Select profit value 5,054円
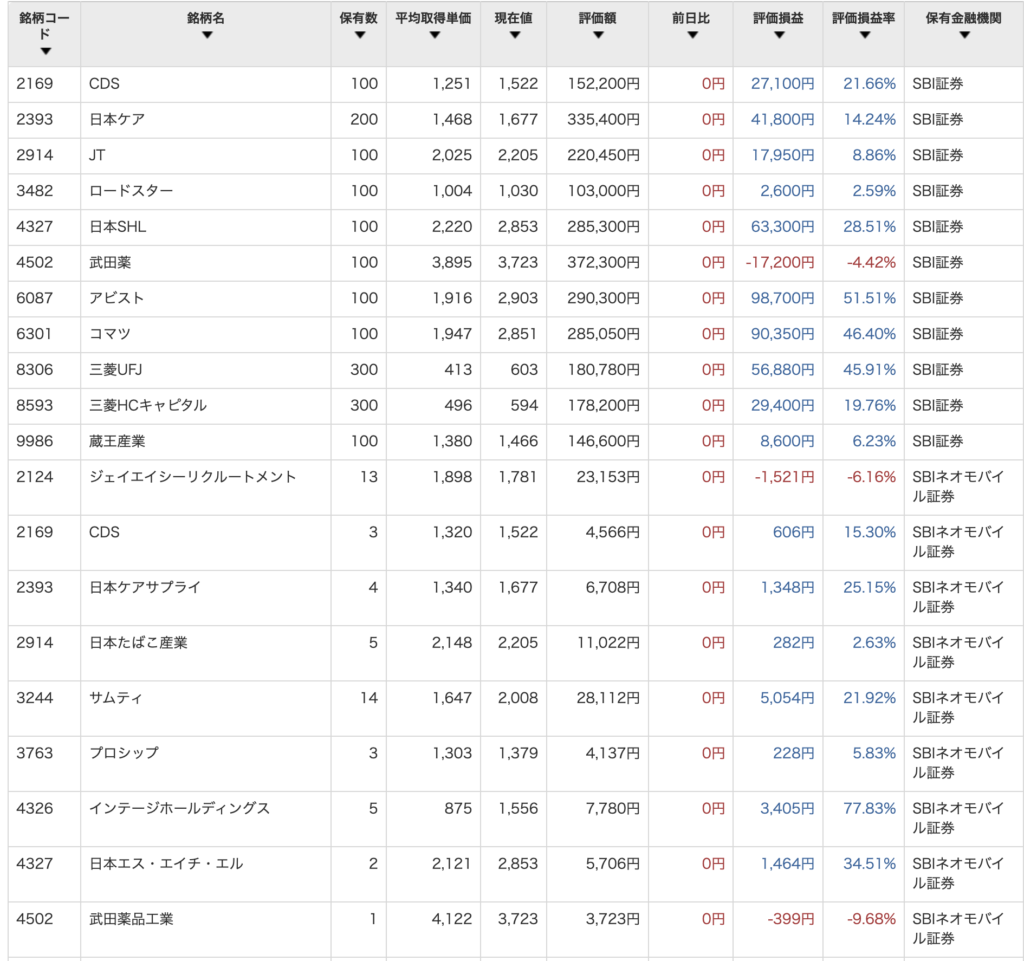Screen dimensions: 1024x961 (787, 698)
